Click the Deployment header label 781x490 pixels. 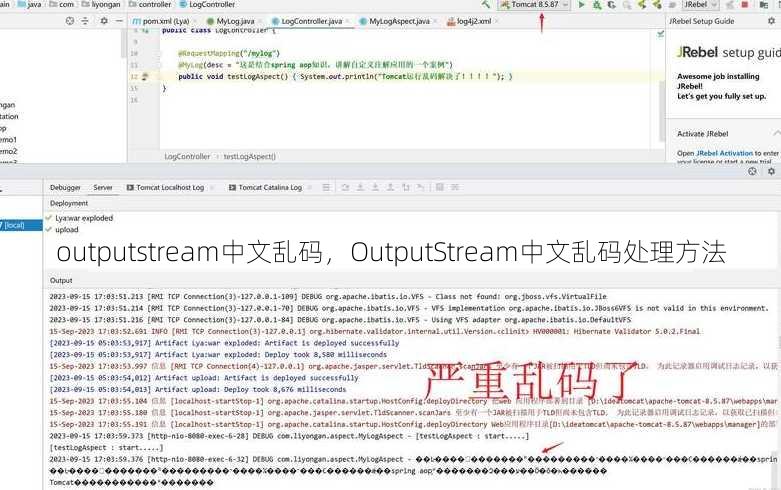(69, 203)
